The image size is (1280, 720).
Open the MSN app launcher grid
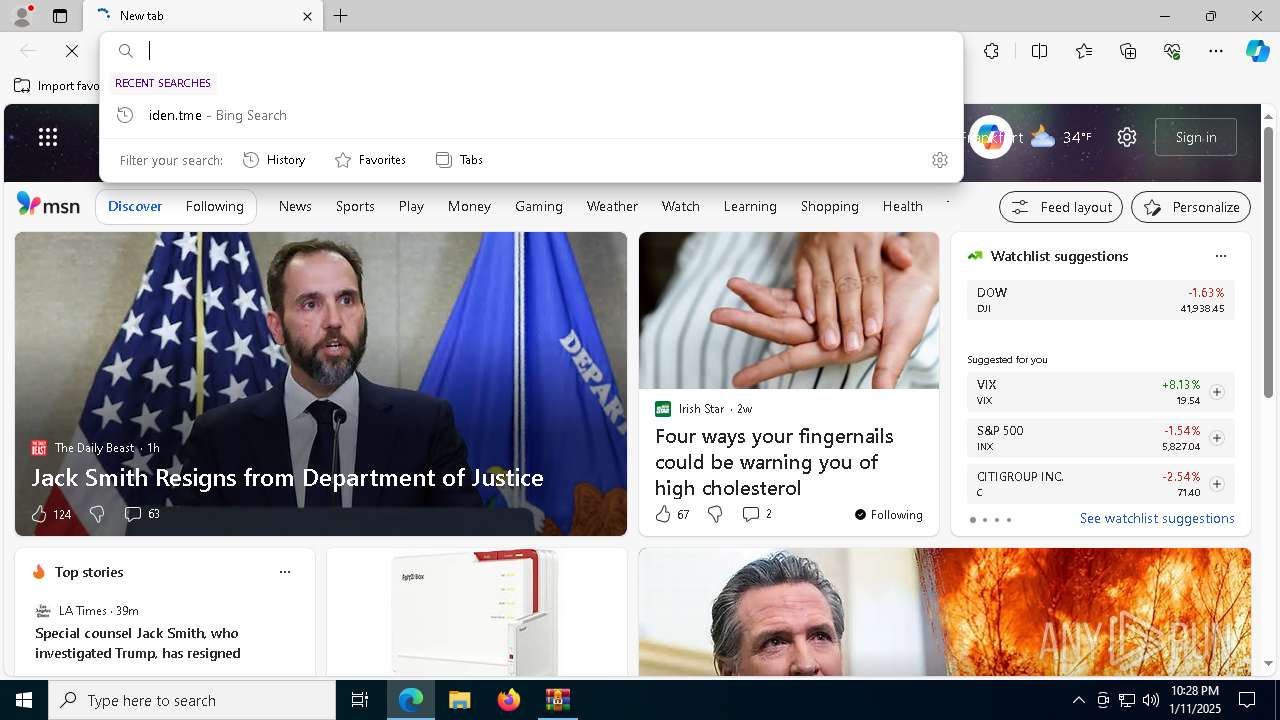click(48, 137)
